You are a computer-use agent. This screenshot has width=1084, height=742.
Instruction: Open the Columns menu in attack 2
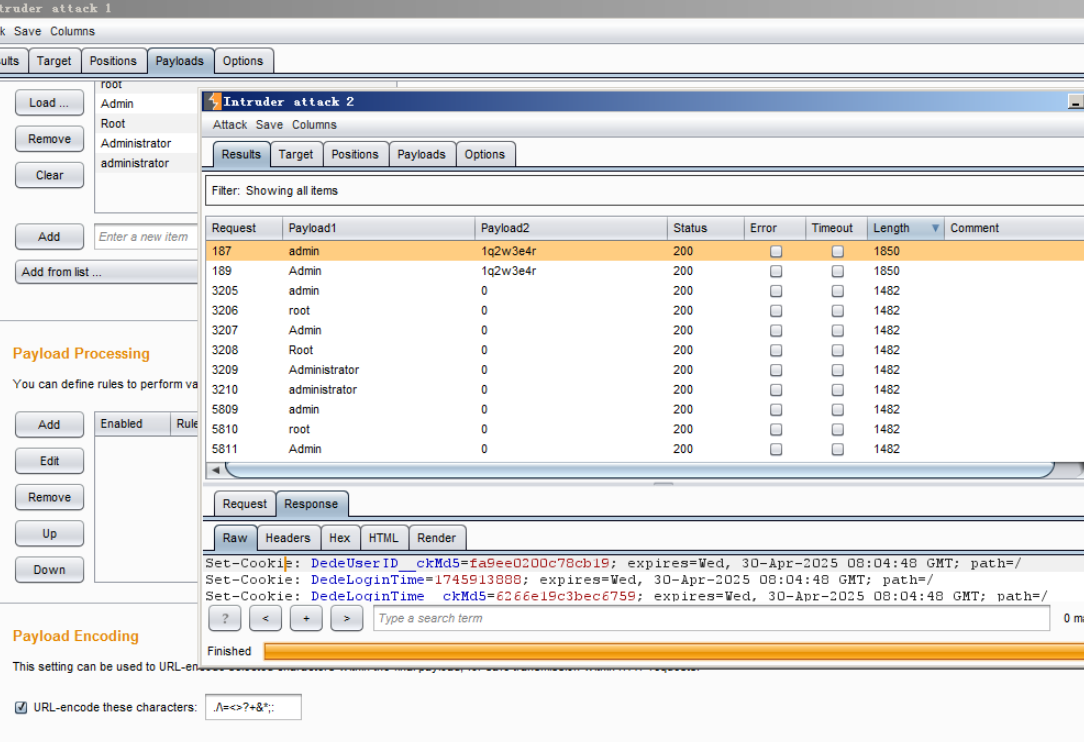(314, 125)
